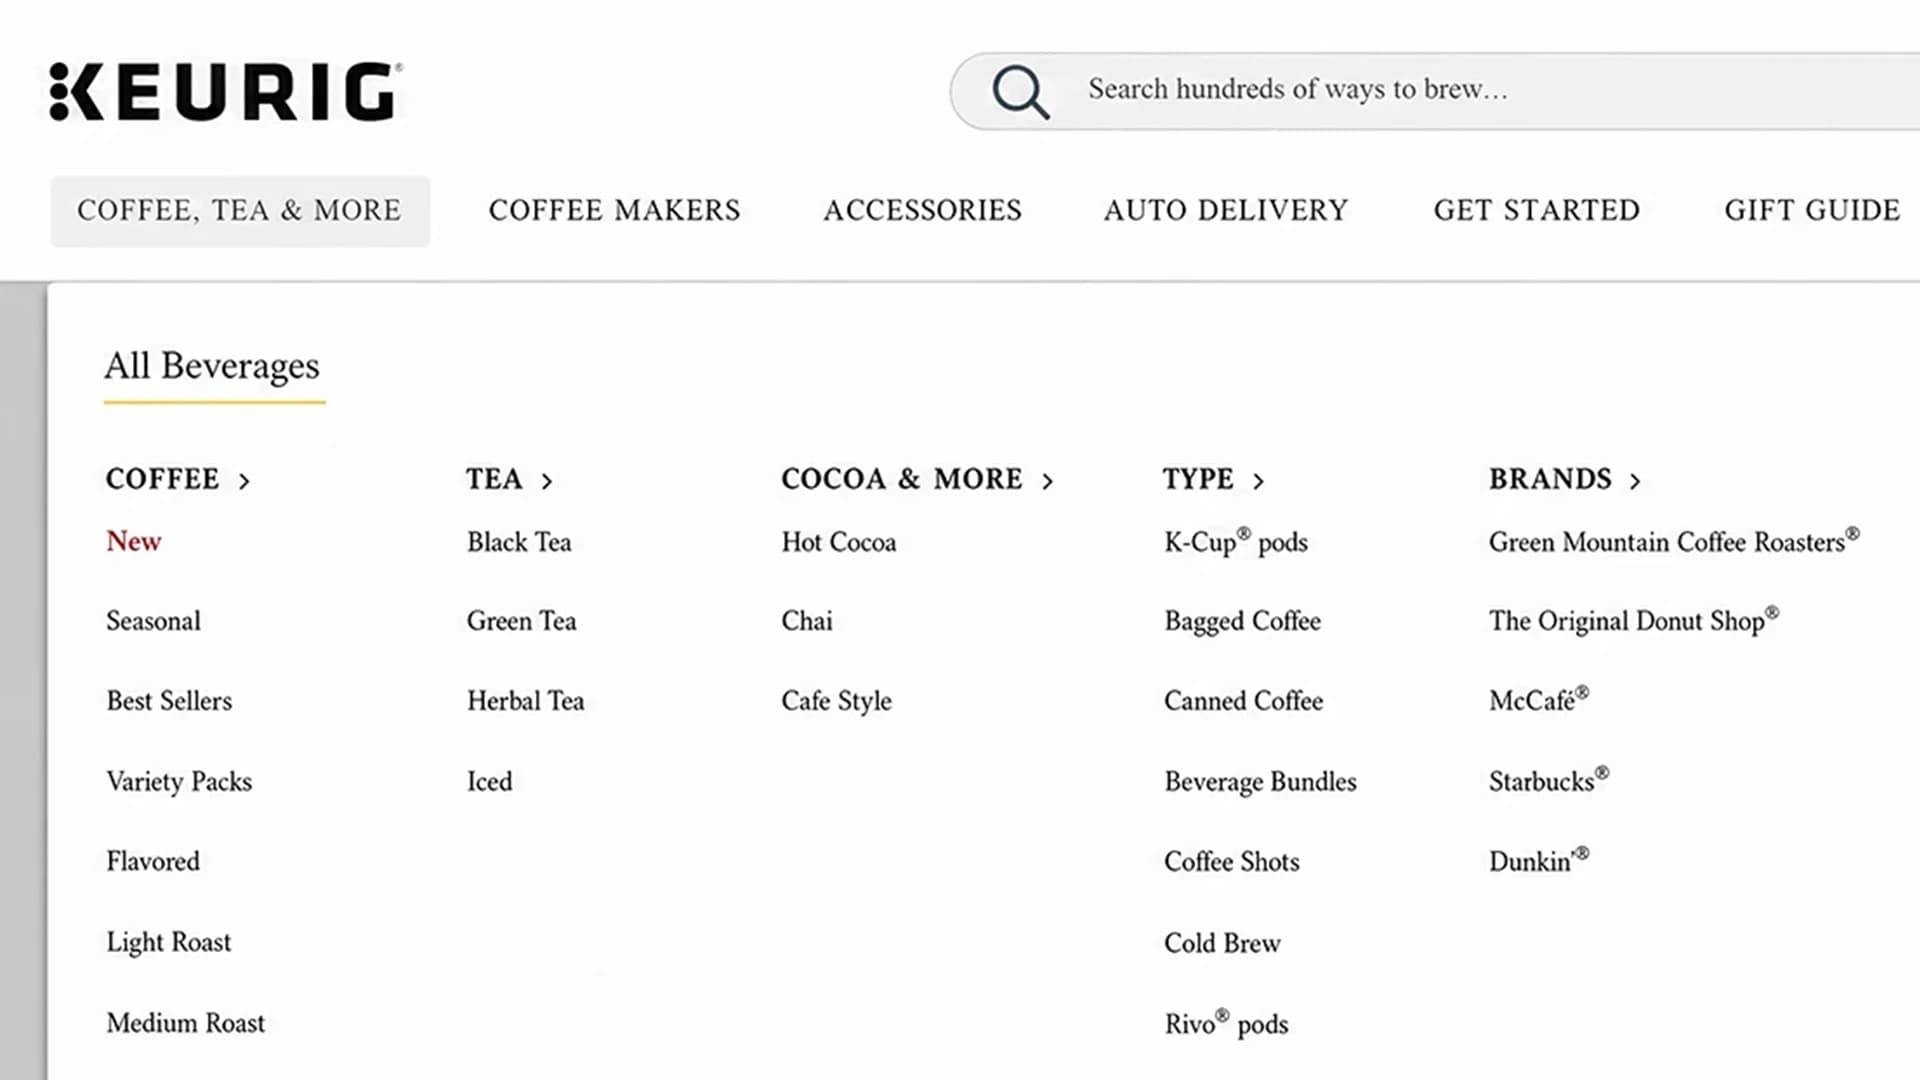
Task: Expand the COFFEE category chevron
Action: click(244, 482)
